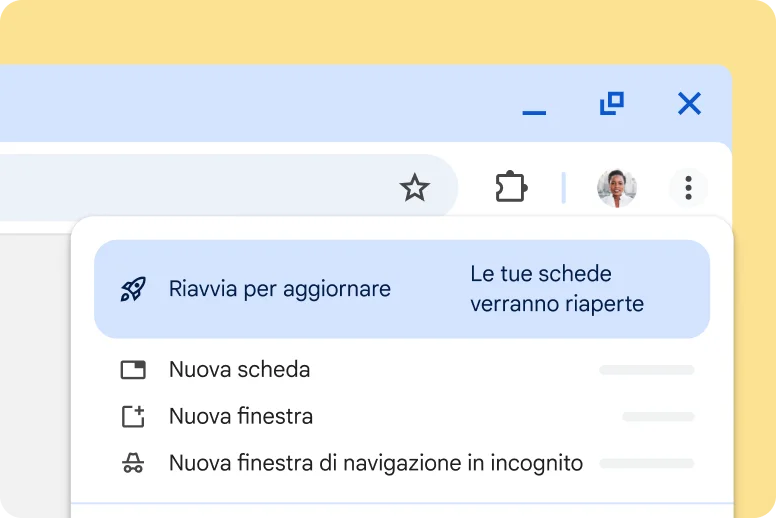Focus the address bar field
The image size is (776, 518).
click(200, 187)
